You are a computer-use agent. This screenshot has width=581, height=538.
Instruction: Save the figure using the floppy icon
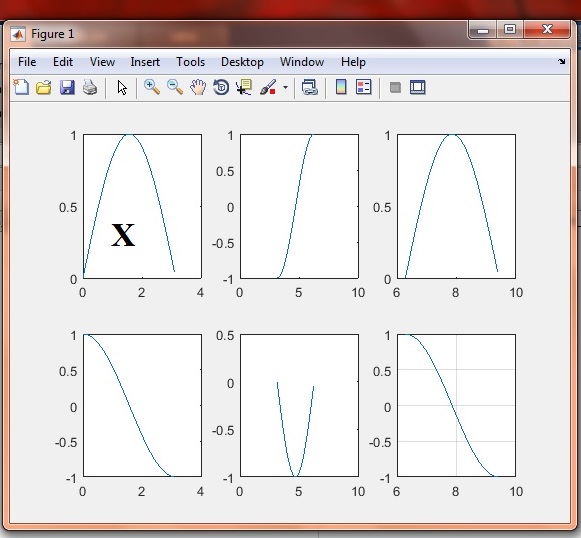point(67,87)
